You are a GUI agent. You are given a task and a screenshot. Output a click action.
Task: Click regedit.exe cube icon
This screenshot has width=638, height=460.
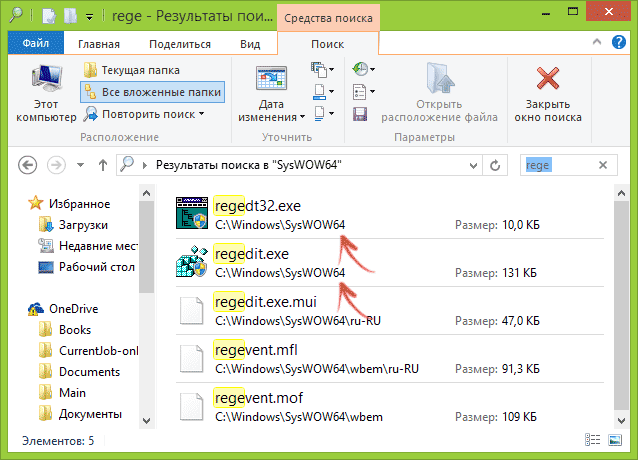[192, 261]
